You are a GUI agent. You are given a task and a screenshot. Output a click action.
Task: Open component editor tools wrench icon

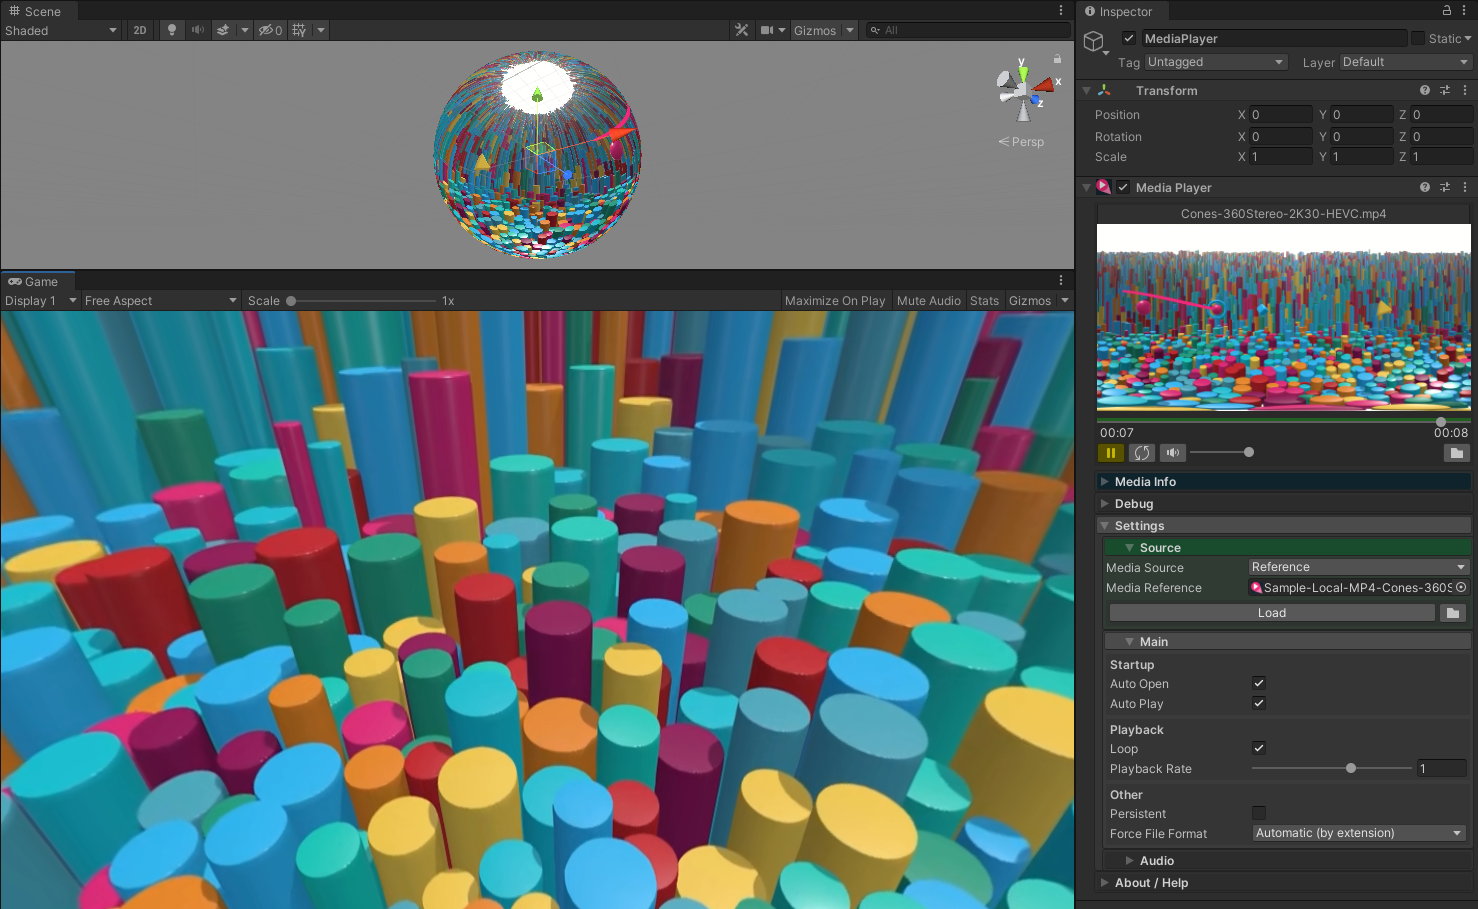pos(741,30)
